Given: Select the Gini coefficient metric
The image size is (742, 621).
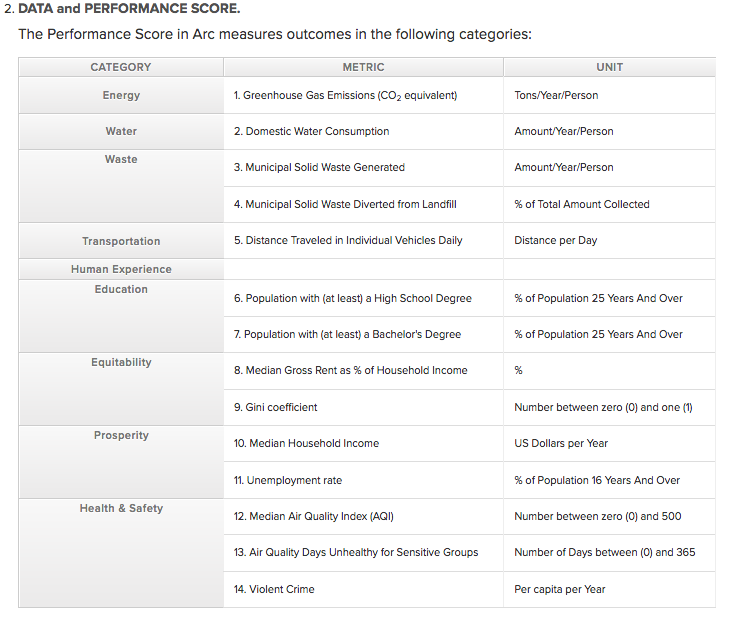Looking at the screenshot, I should pyautogui.click(x=276, y=407).
